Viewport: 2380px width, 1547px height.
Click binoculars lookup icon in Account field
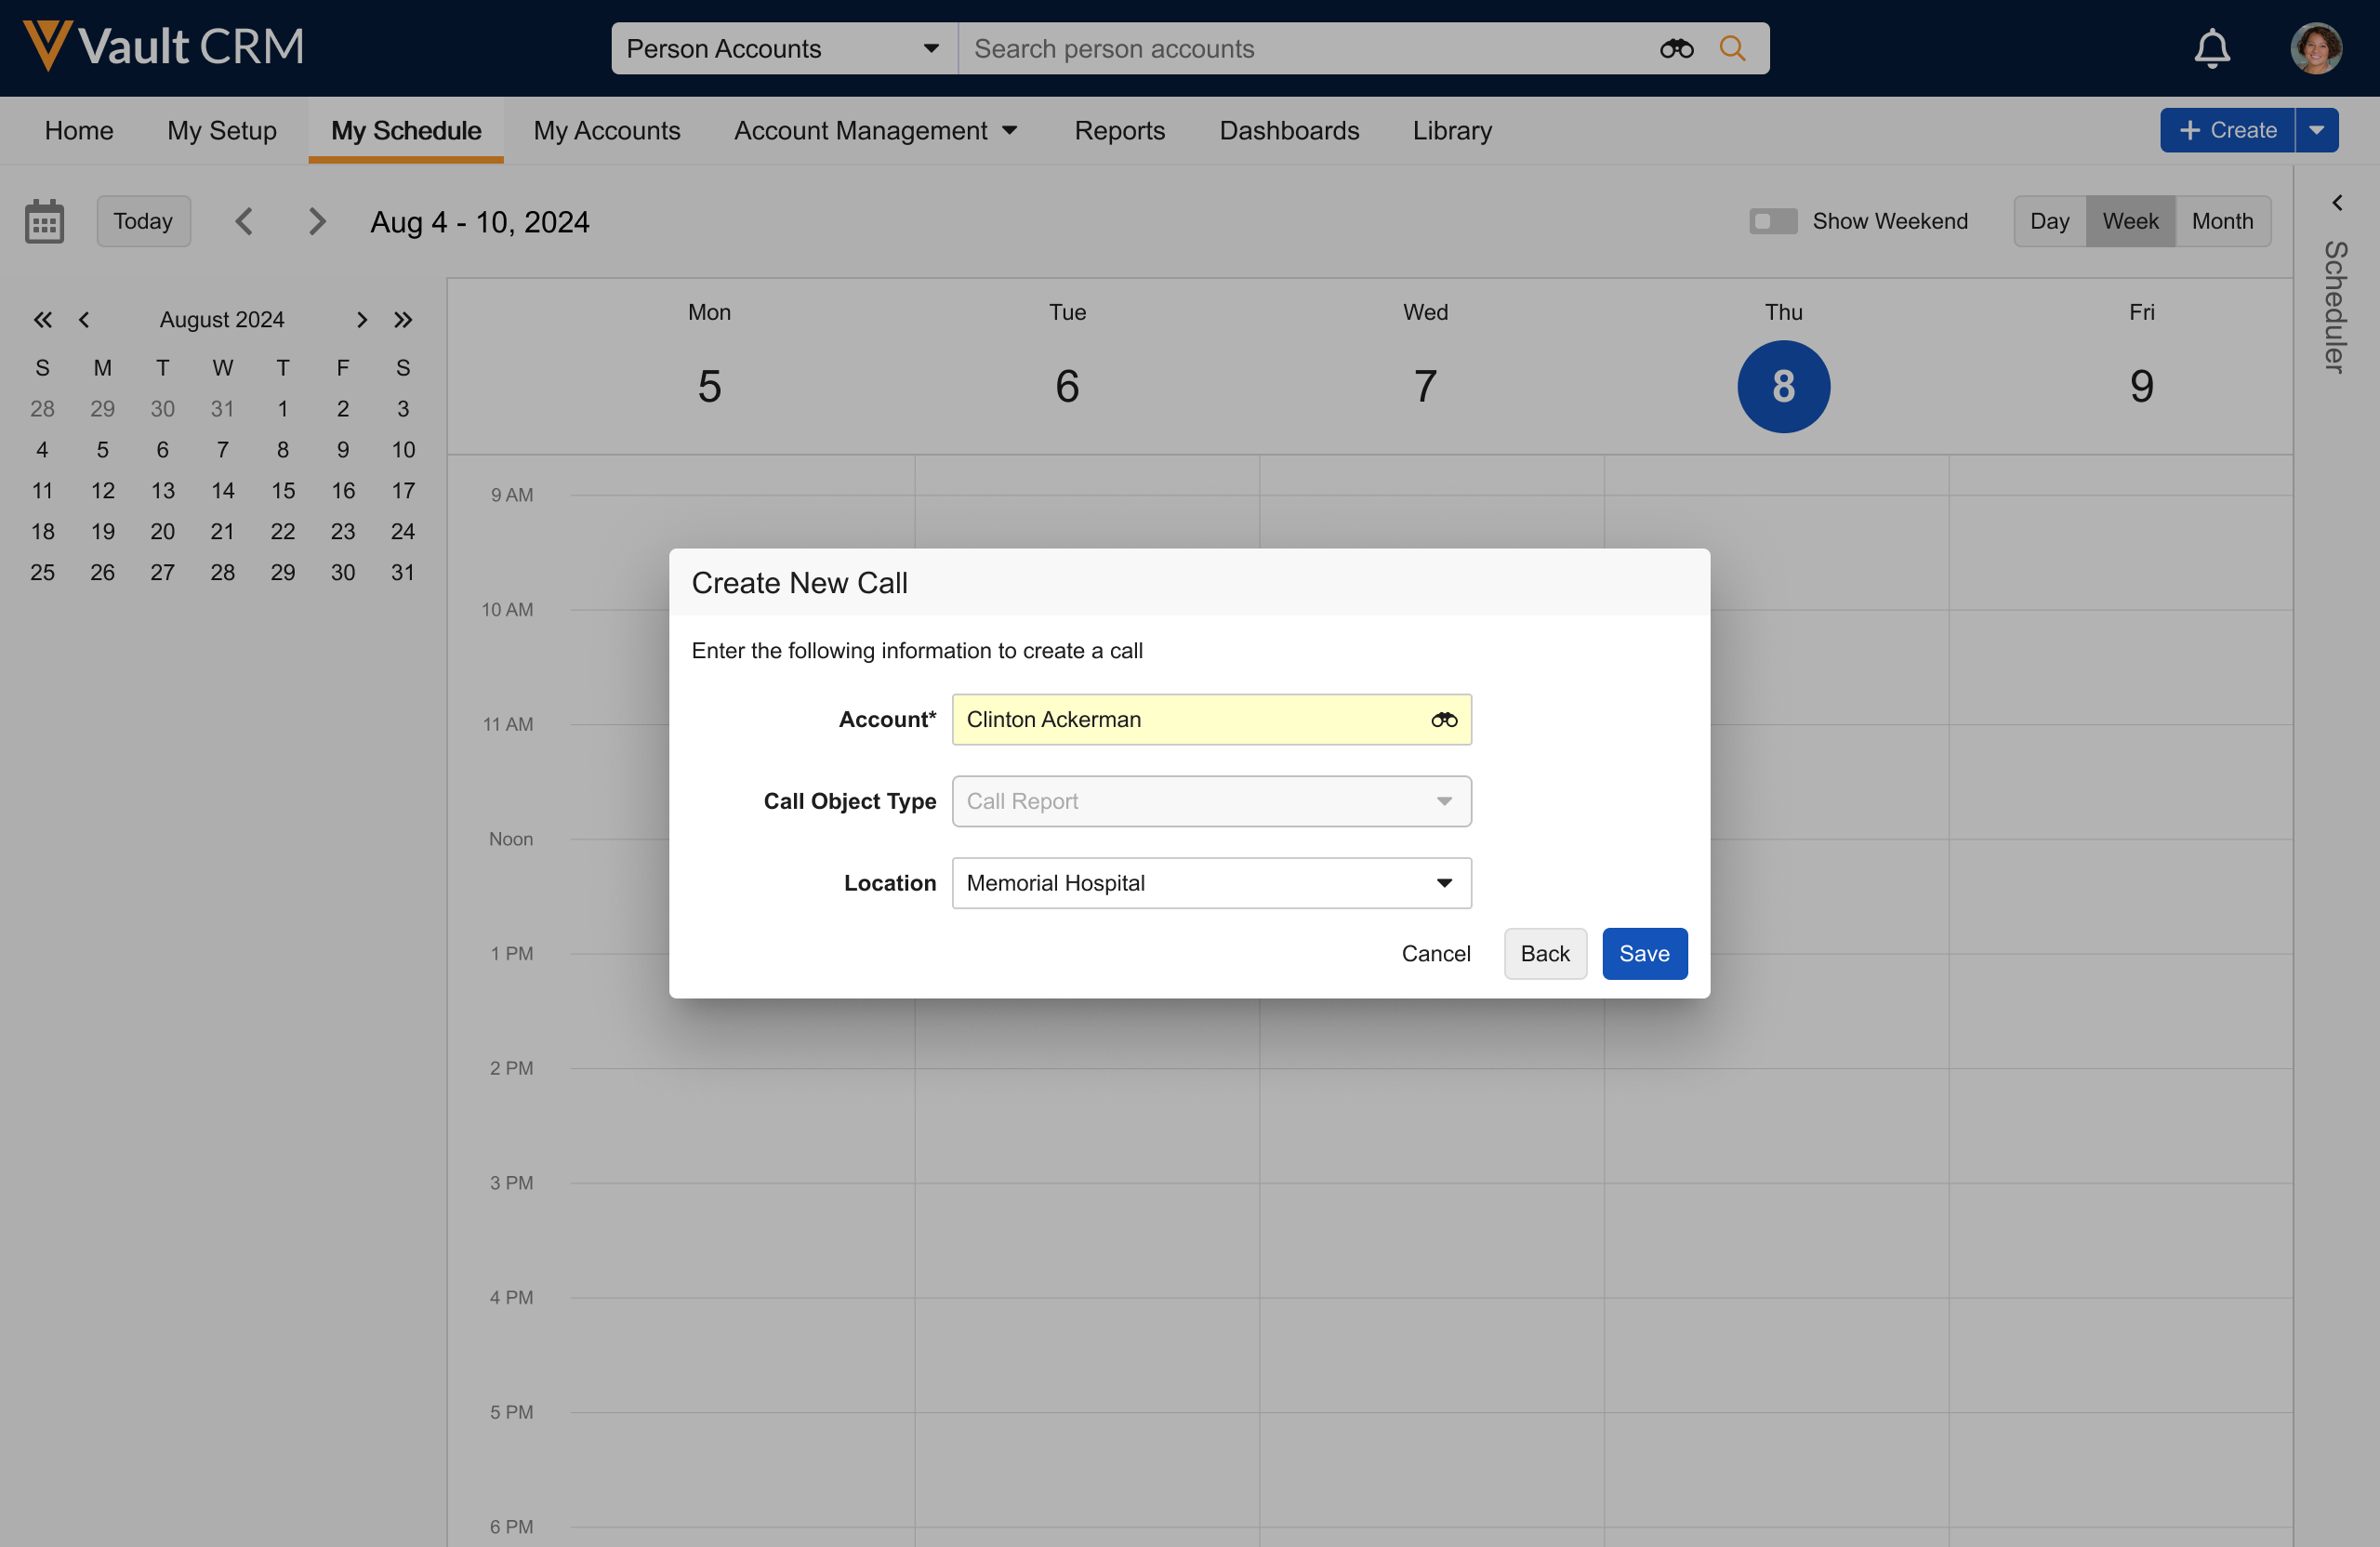pyautogui.click(x=1443, y=719)
